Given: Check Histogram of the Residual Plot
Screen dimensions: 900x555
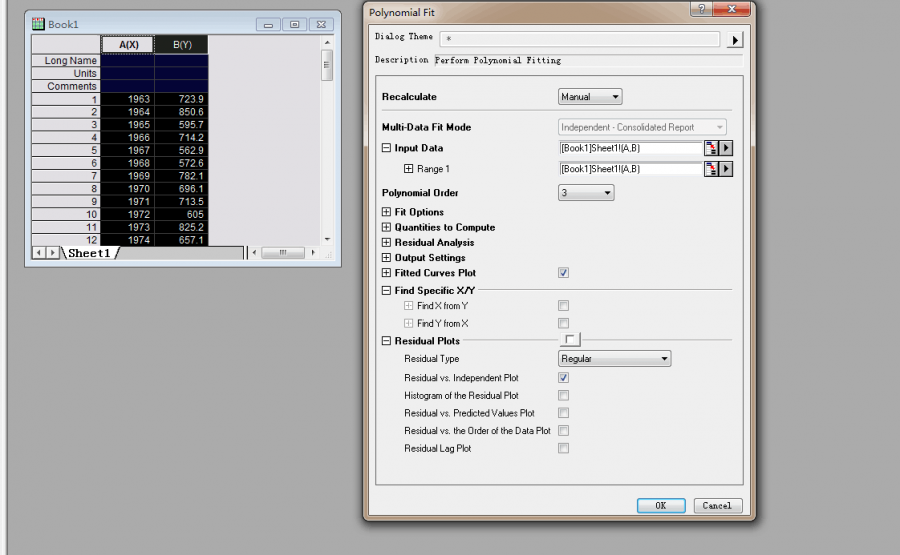Looking at the screenshot, I should 564,395.
